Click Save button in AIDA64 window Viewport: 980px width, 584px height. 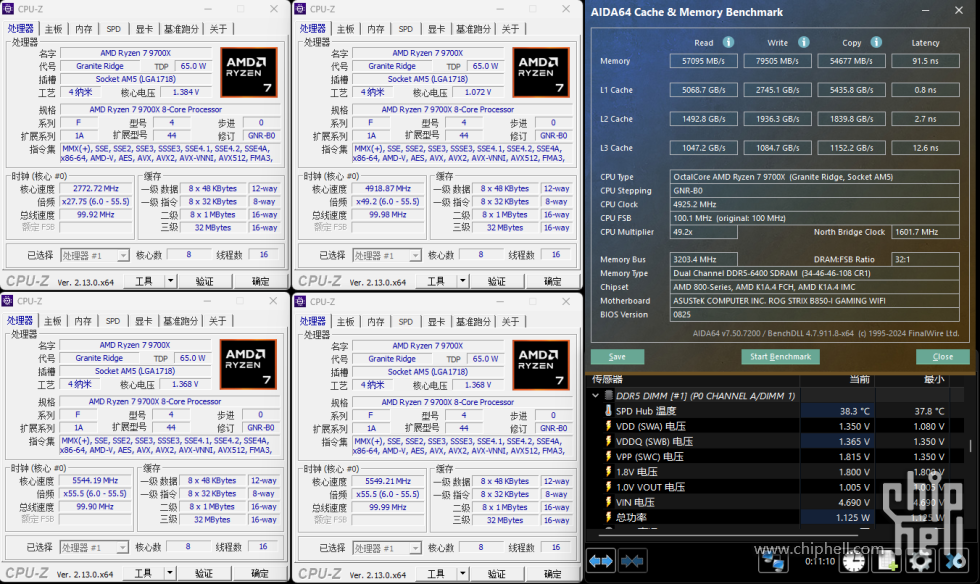coord(617,356)
